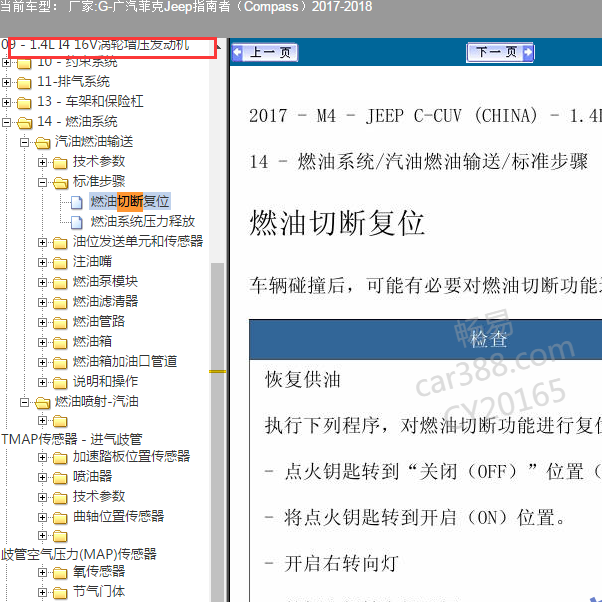Click the folder icon beside 说明和操作
The height and width of the screenshot is (602, 602).
[x=60, y=382]
